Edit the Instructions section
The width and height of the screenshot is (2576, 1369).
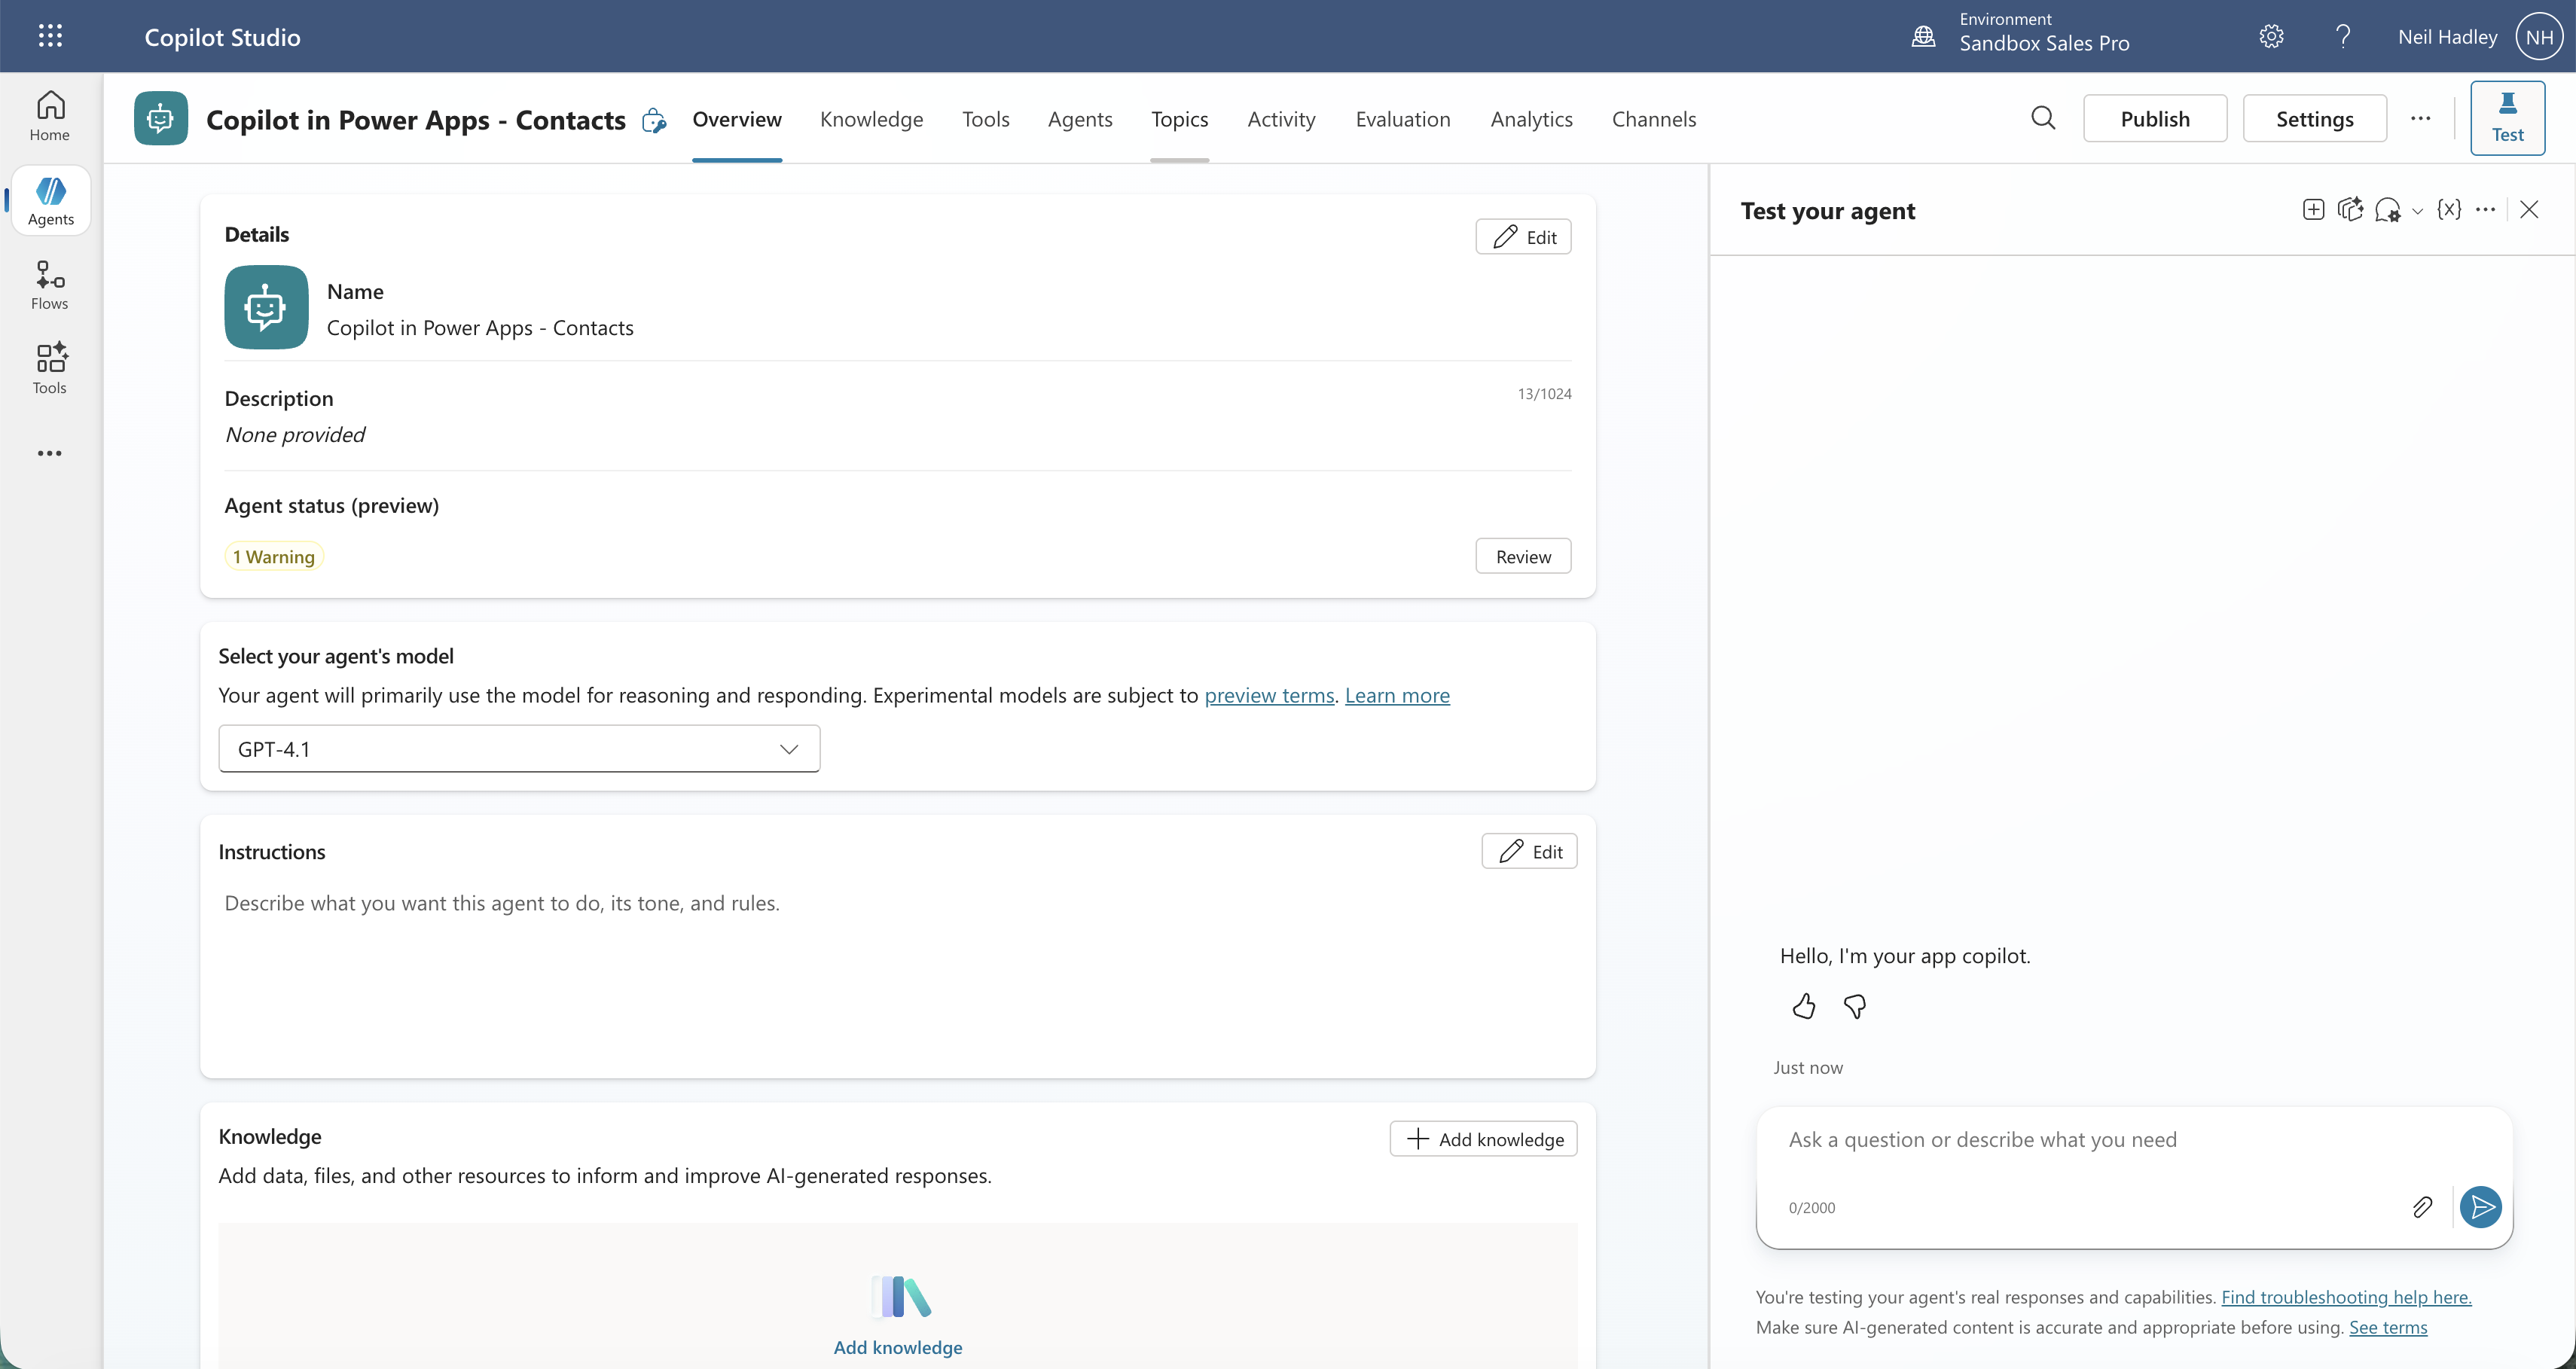click(x=1529, y=852)
